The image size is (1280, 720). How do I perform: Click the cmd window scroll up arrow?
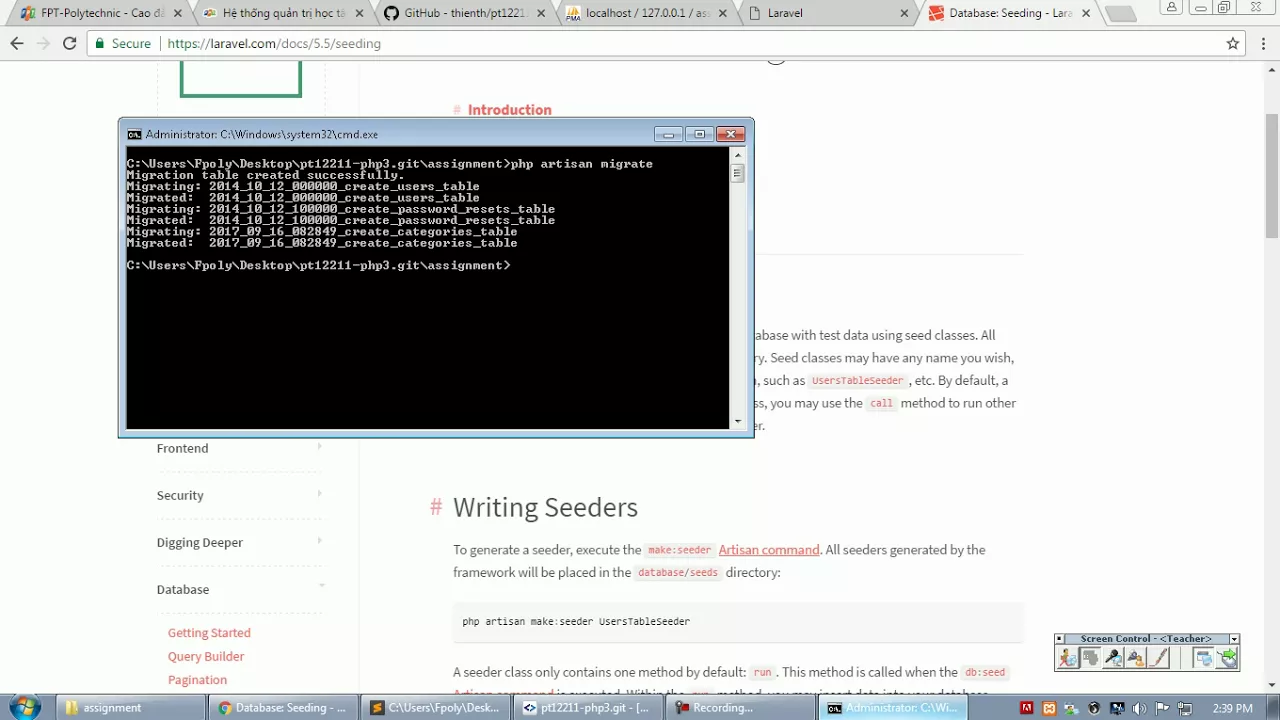tap(738, 155)
